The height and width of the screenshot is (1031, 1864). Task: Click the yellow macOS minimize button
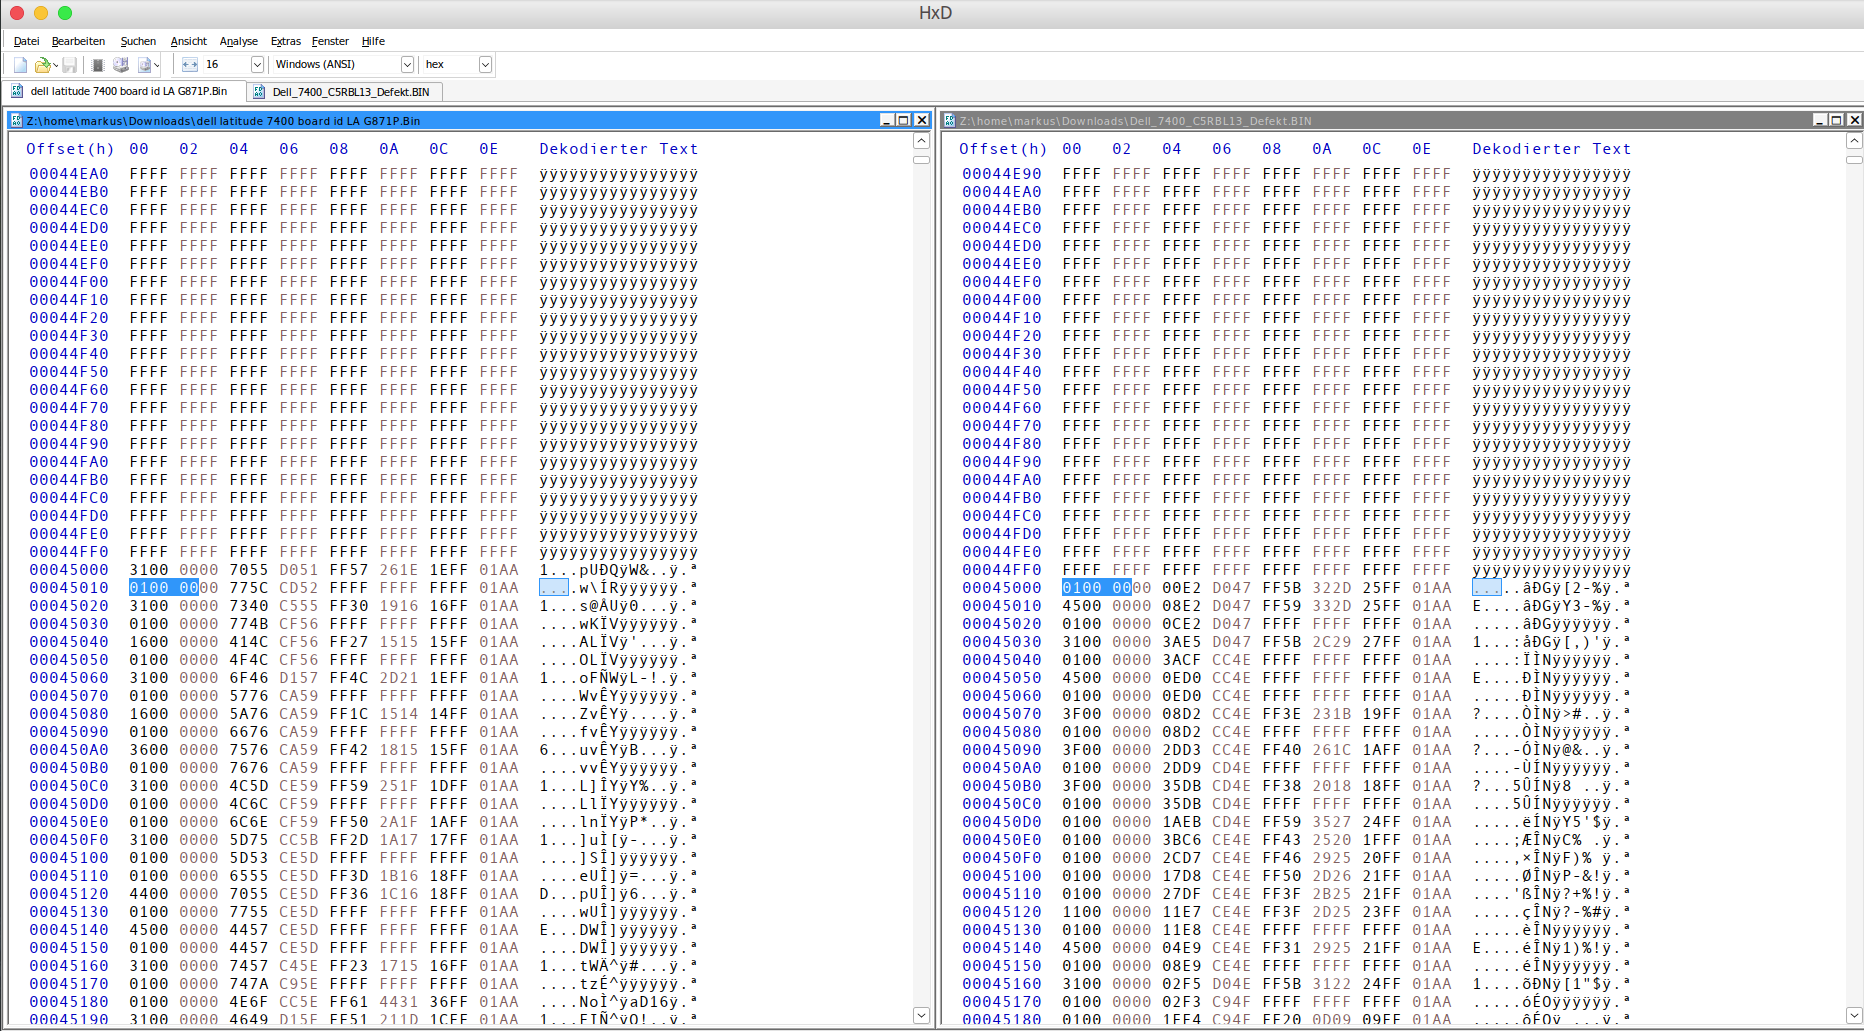[x=41, y=13]
